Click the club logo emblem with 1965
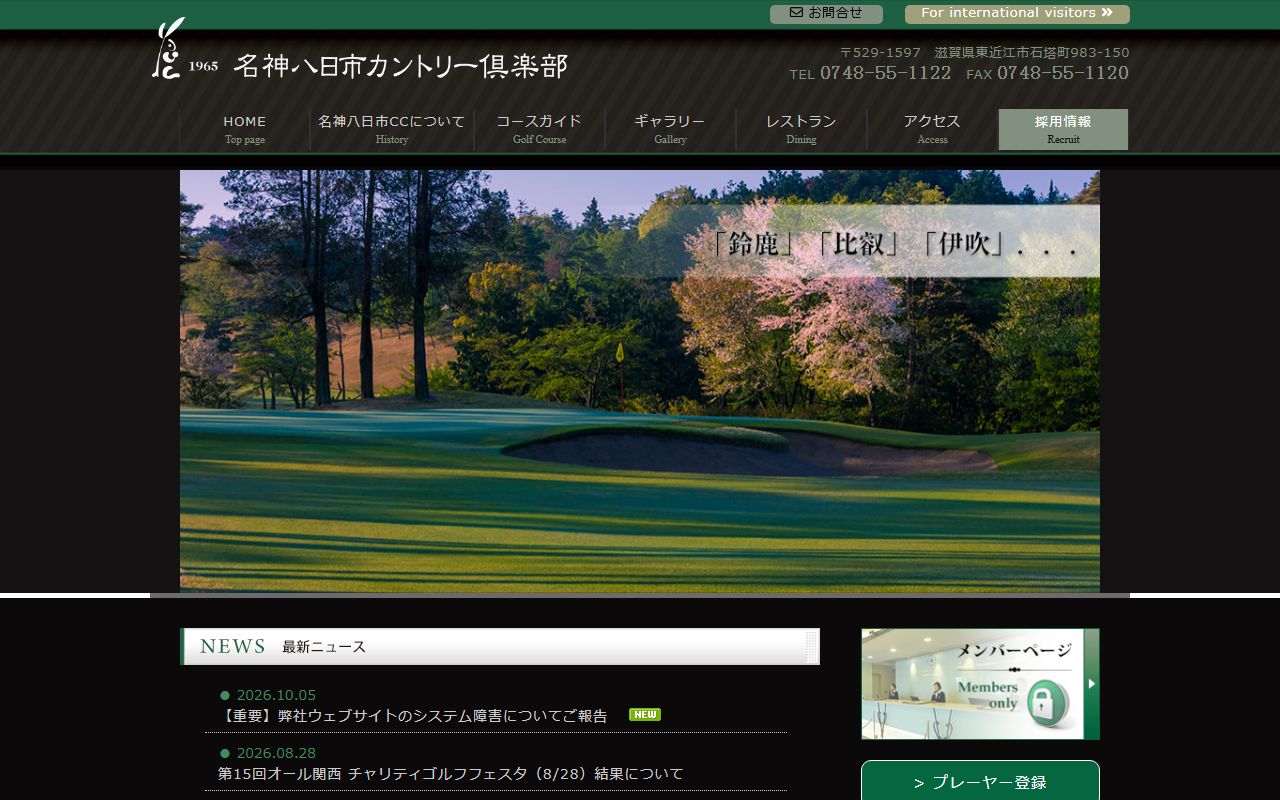The height and width of the screenshot is (800, 1280). [x=185, y=49]
